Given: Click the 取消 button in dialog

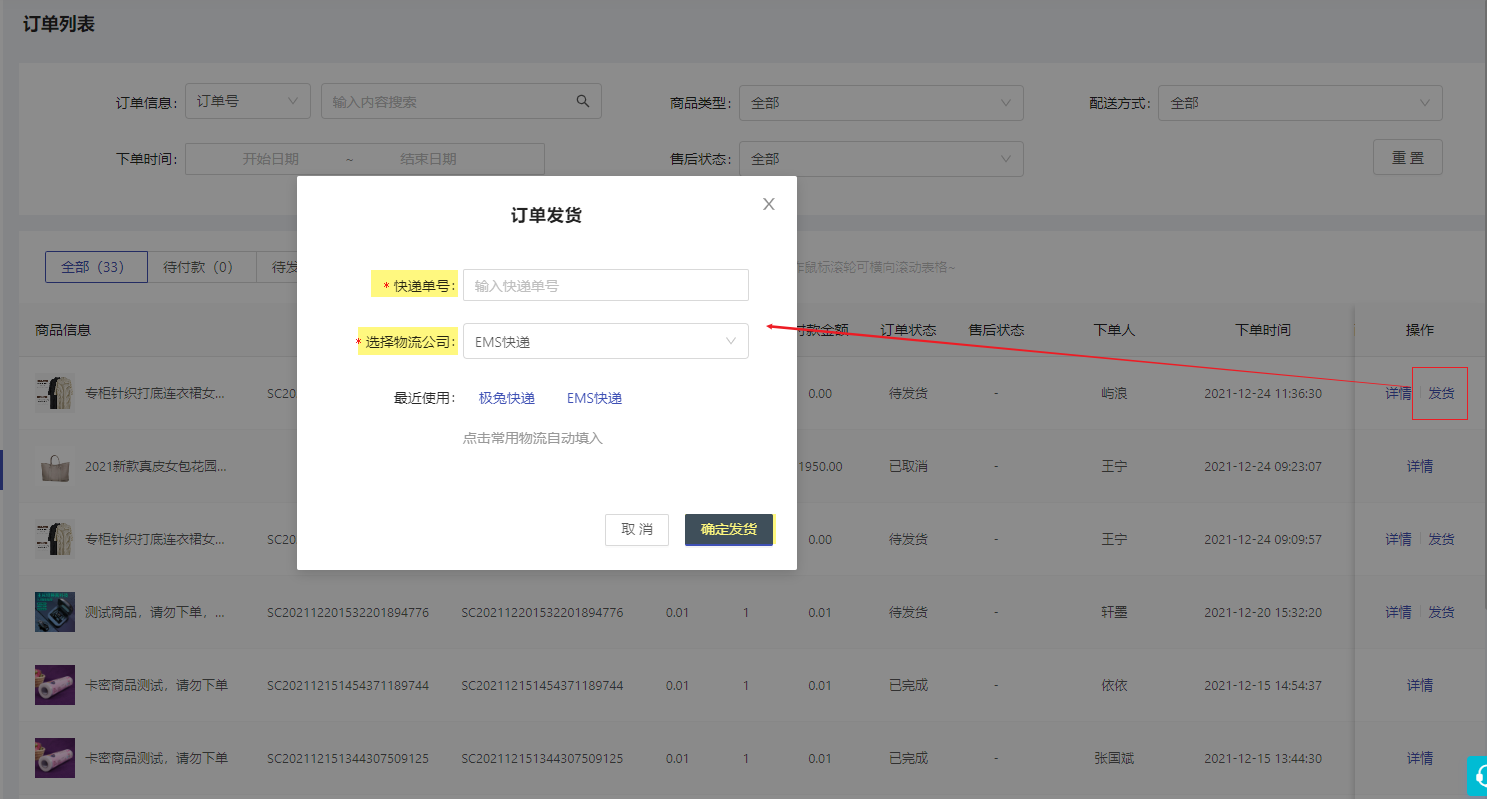Looking at the screenshot, I should [637, 530].
